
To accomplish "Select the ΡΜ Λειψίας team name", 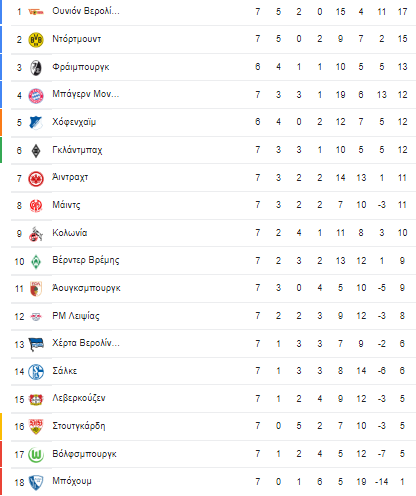I will pos(76,316).
